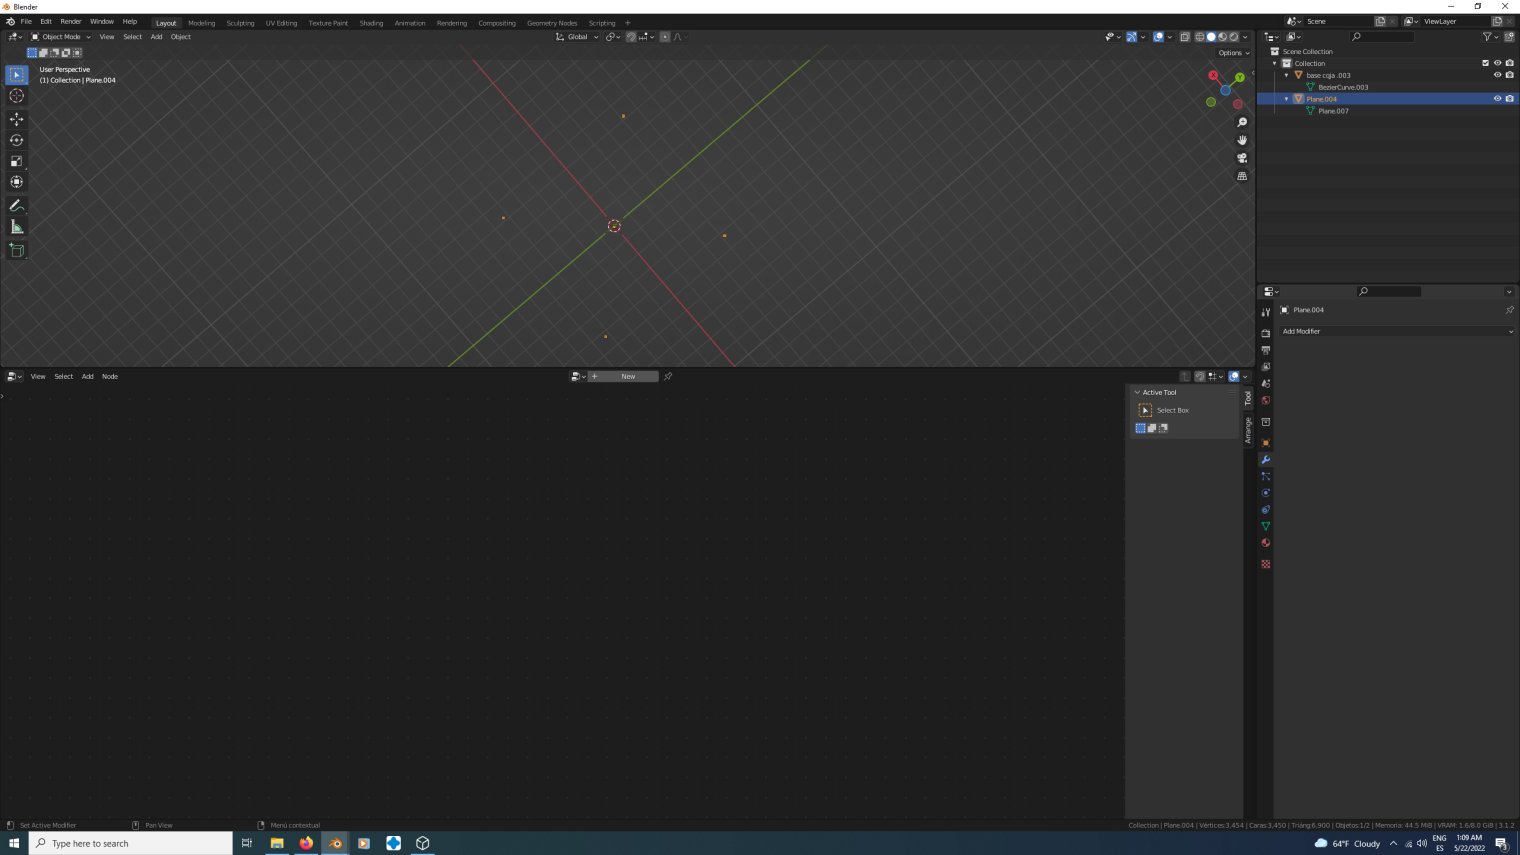The height and width of the screenshot is (855, 1520).
Task: Switch perspective/orthographic with the grid icon
Action: click(x=1242, y=176)
